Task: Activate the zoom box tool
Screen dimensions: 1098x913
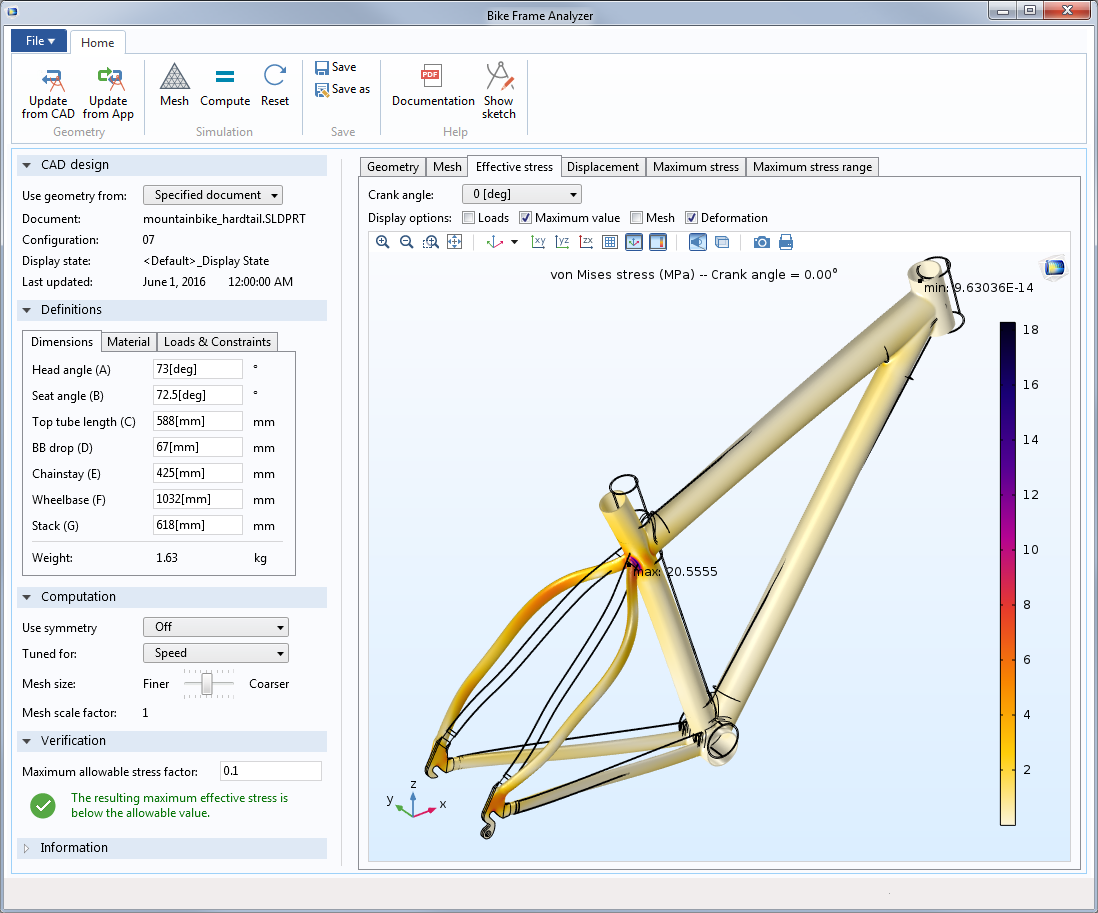Action: click(x=431, y=242)
